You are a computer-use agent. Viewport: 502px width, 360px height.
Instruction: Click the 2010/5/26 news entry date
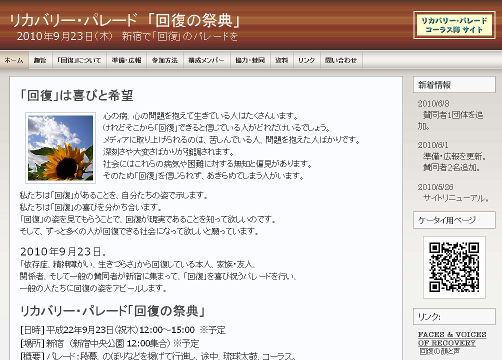[435, 187]
